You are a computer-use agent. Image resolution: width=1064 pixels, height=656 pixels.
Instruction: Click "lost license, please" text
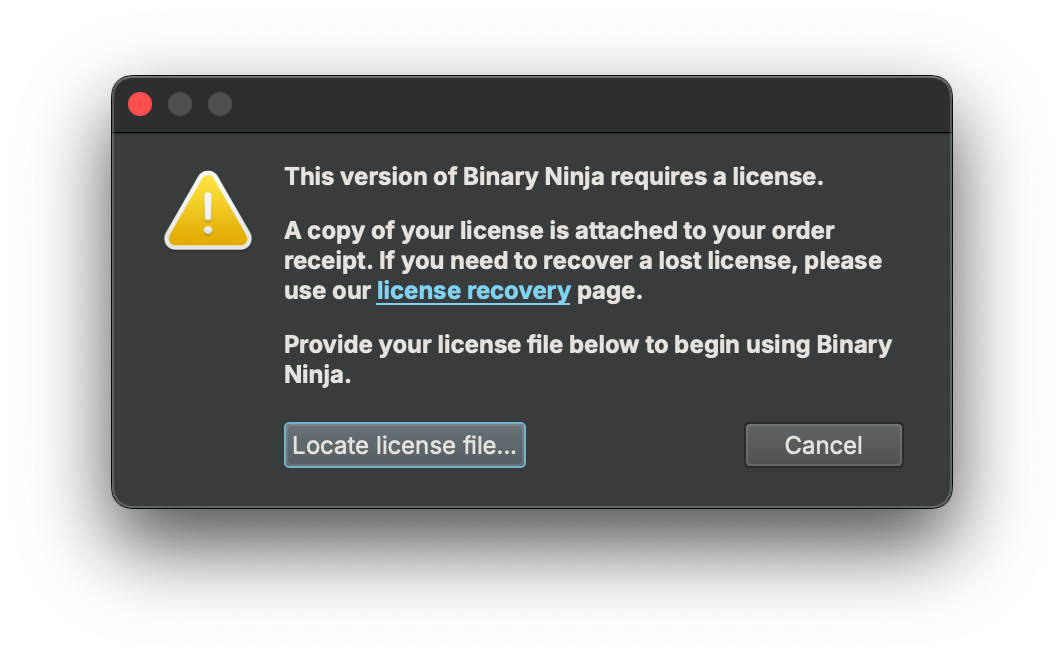770,261
